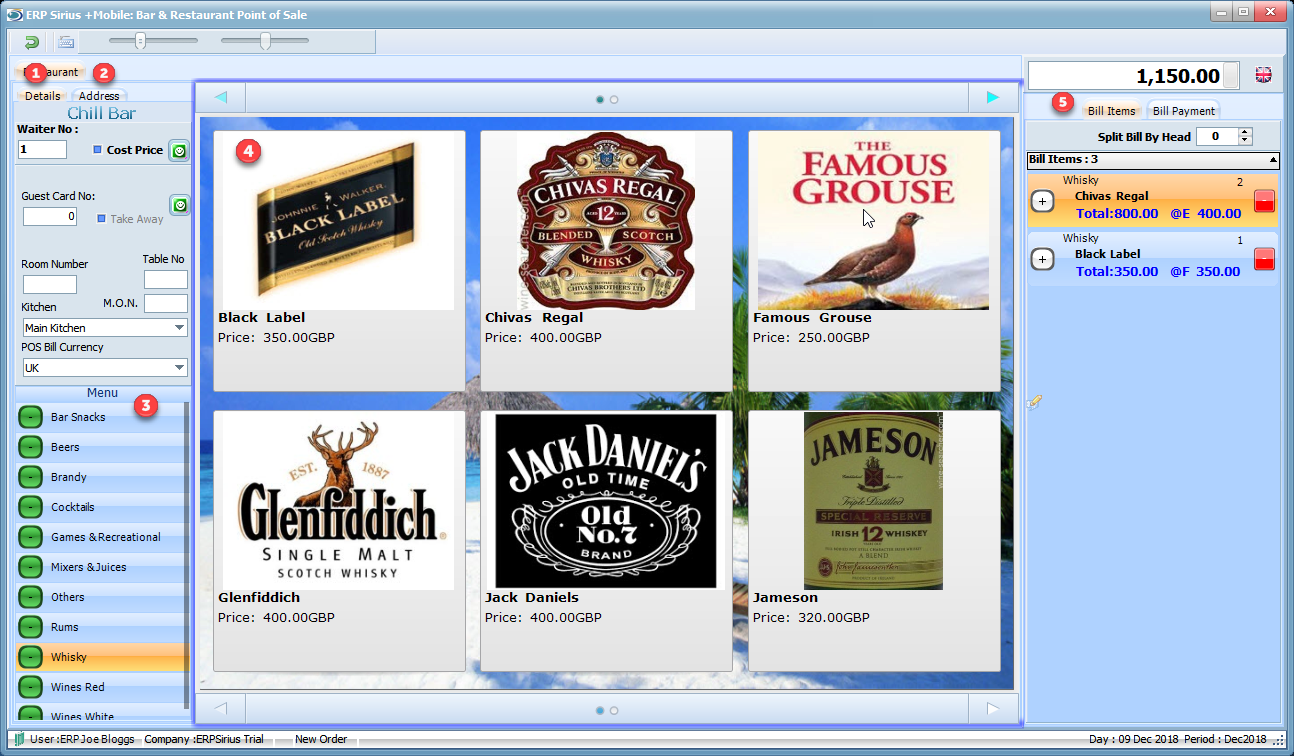The width and height of the screenshot is (1294, 756).
Task: Click the M.O.N. input field
Action: (166, 303)
